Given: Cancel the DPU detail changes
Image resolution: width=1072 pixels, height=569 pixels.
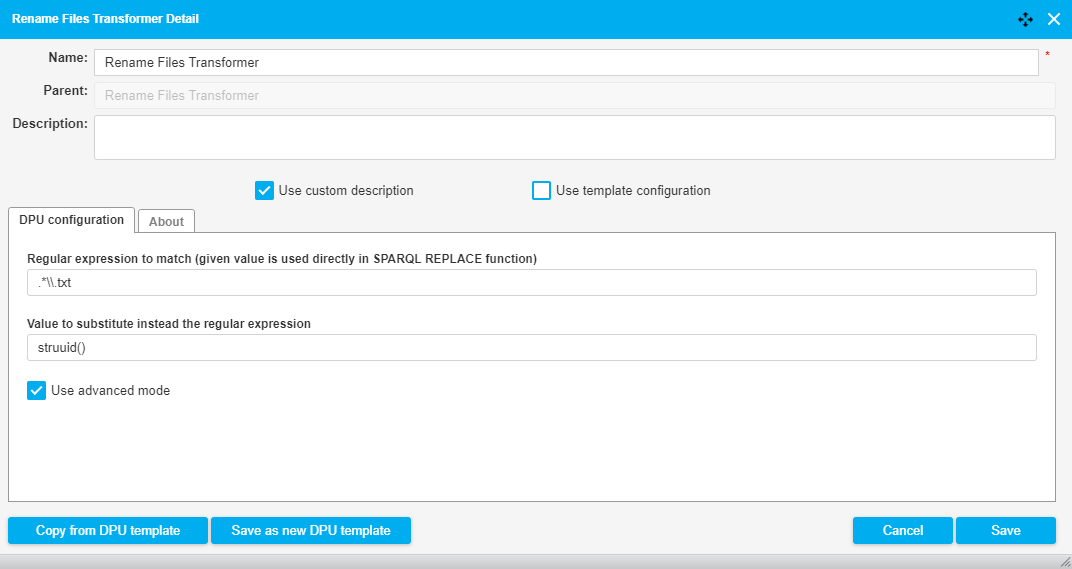Looking at the screenshot, I should tap(902, 530).
